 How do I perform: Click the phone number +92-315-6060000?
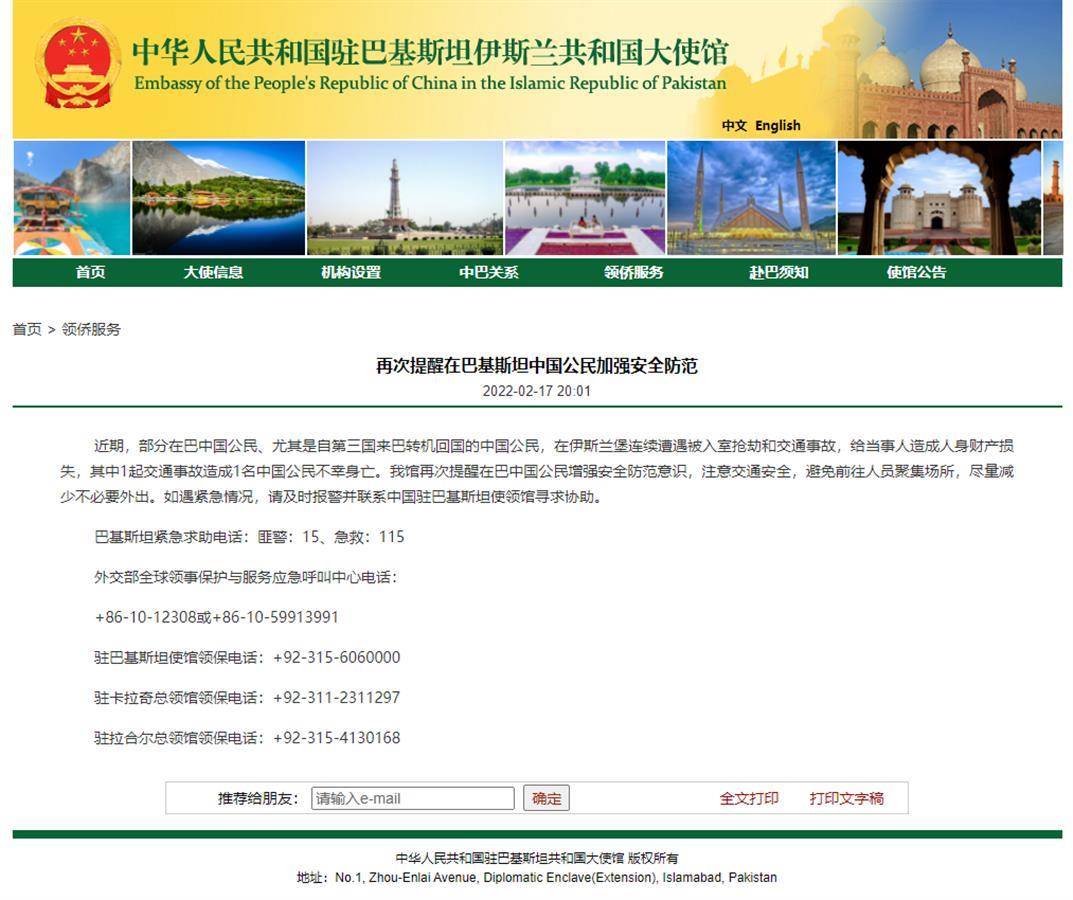337,658
